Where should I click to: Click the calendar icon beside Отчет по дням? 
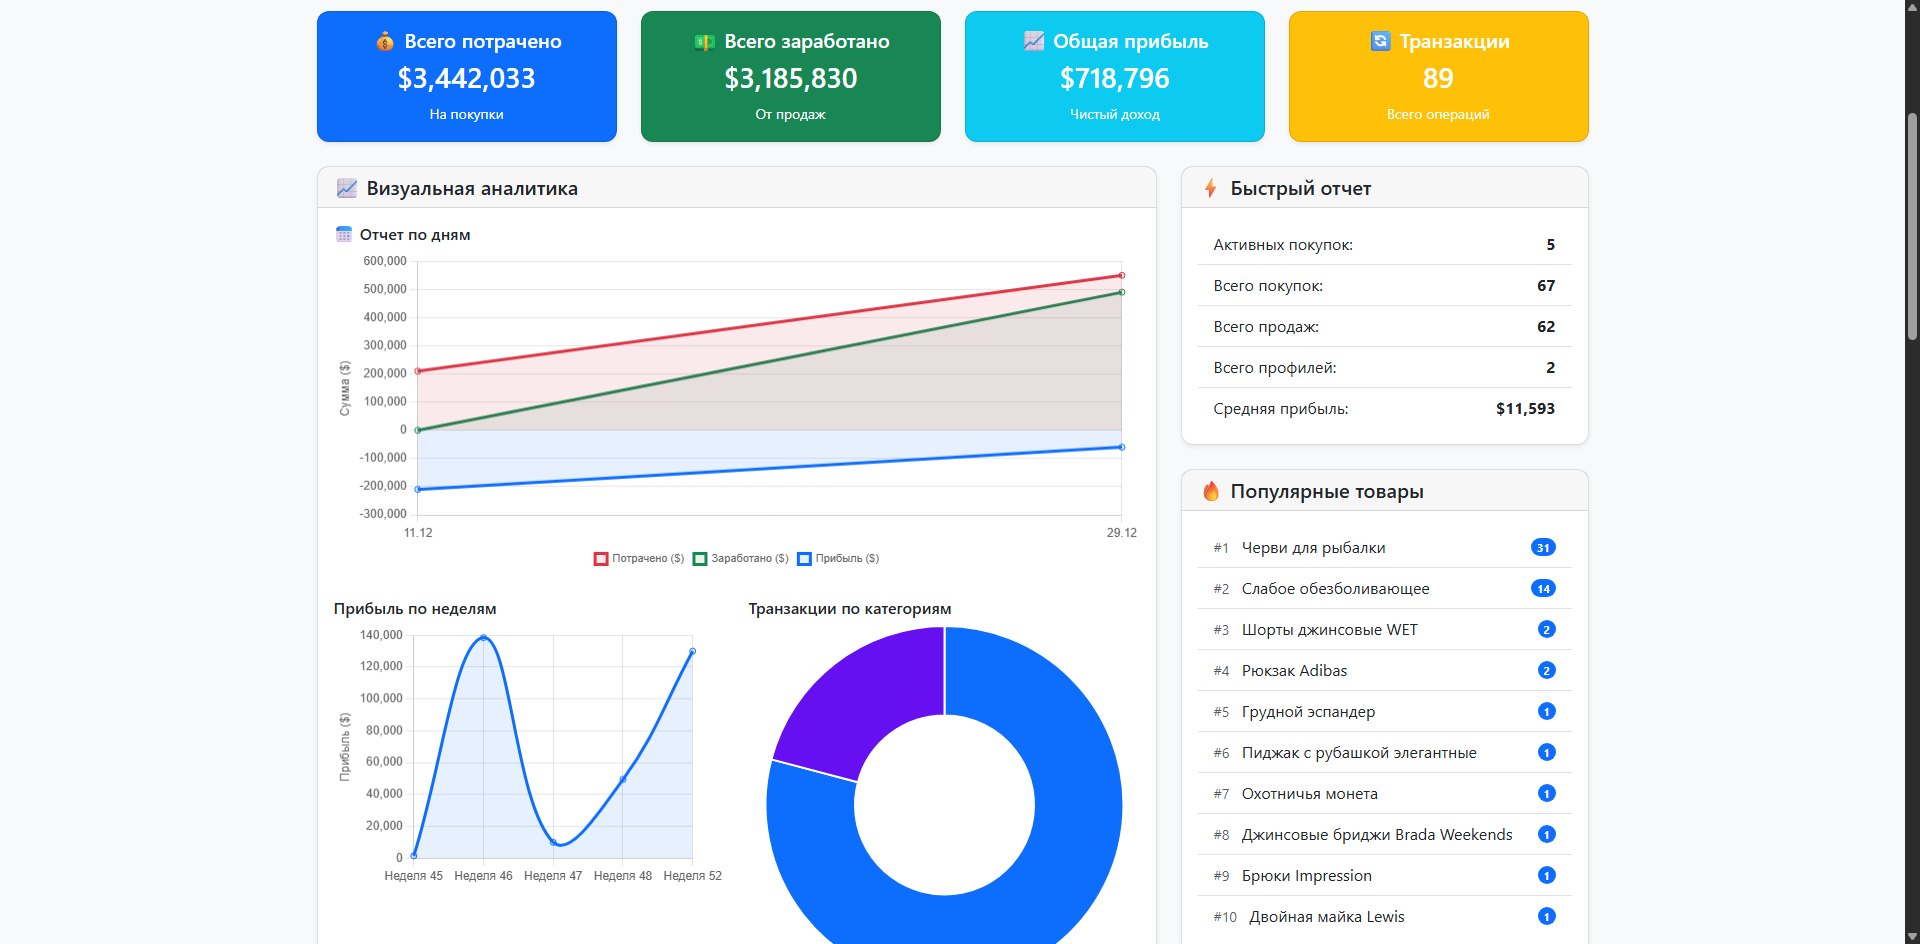pyautogui.click(x=344, y=234)
